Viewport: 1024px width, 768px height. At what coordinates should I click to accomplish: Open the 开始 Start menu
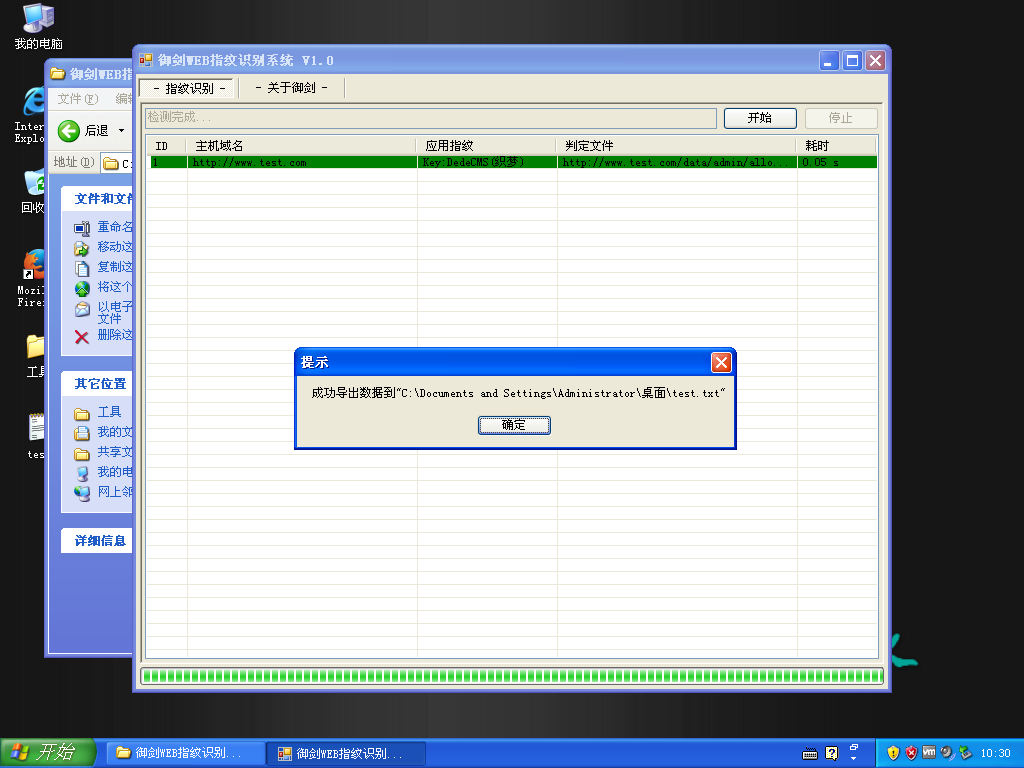(48, 753)
